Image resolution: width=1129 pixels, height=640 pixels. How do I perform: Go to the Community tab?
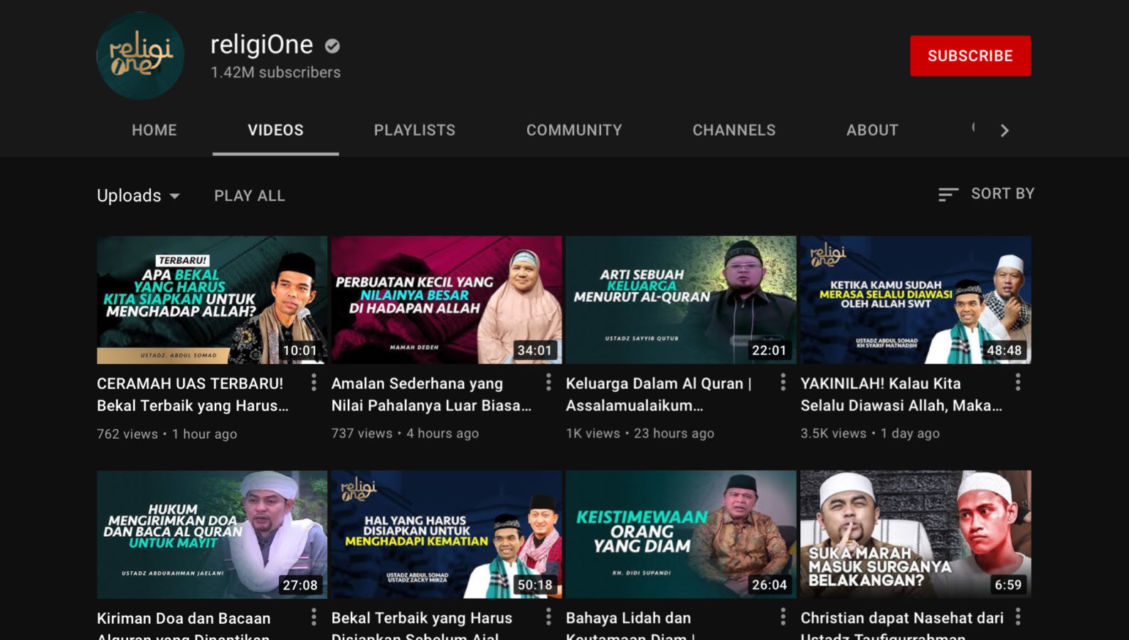tap(574, 130)
